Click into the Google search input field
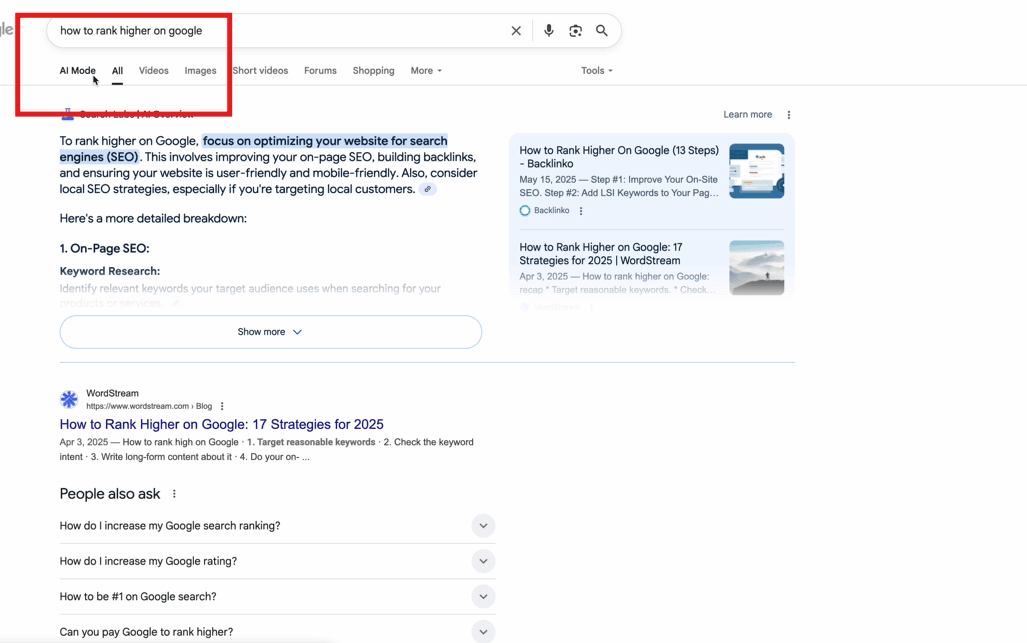This screenshot has height=643, width=1027. point(270,31)
